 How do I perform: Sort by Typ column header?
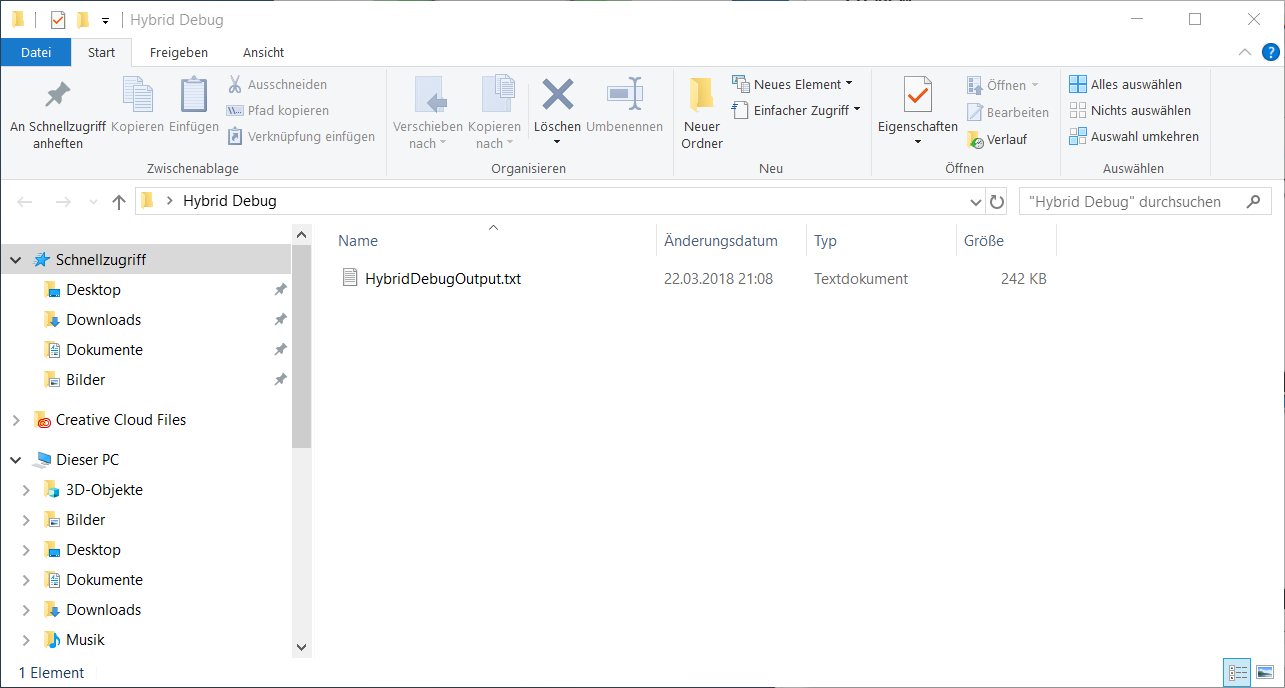point(881,240)
